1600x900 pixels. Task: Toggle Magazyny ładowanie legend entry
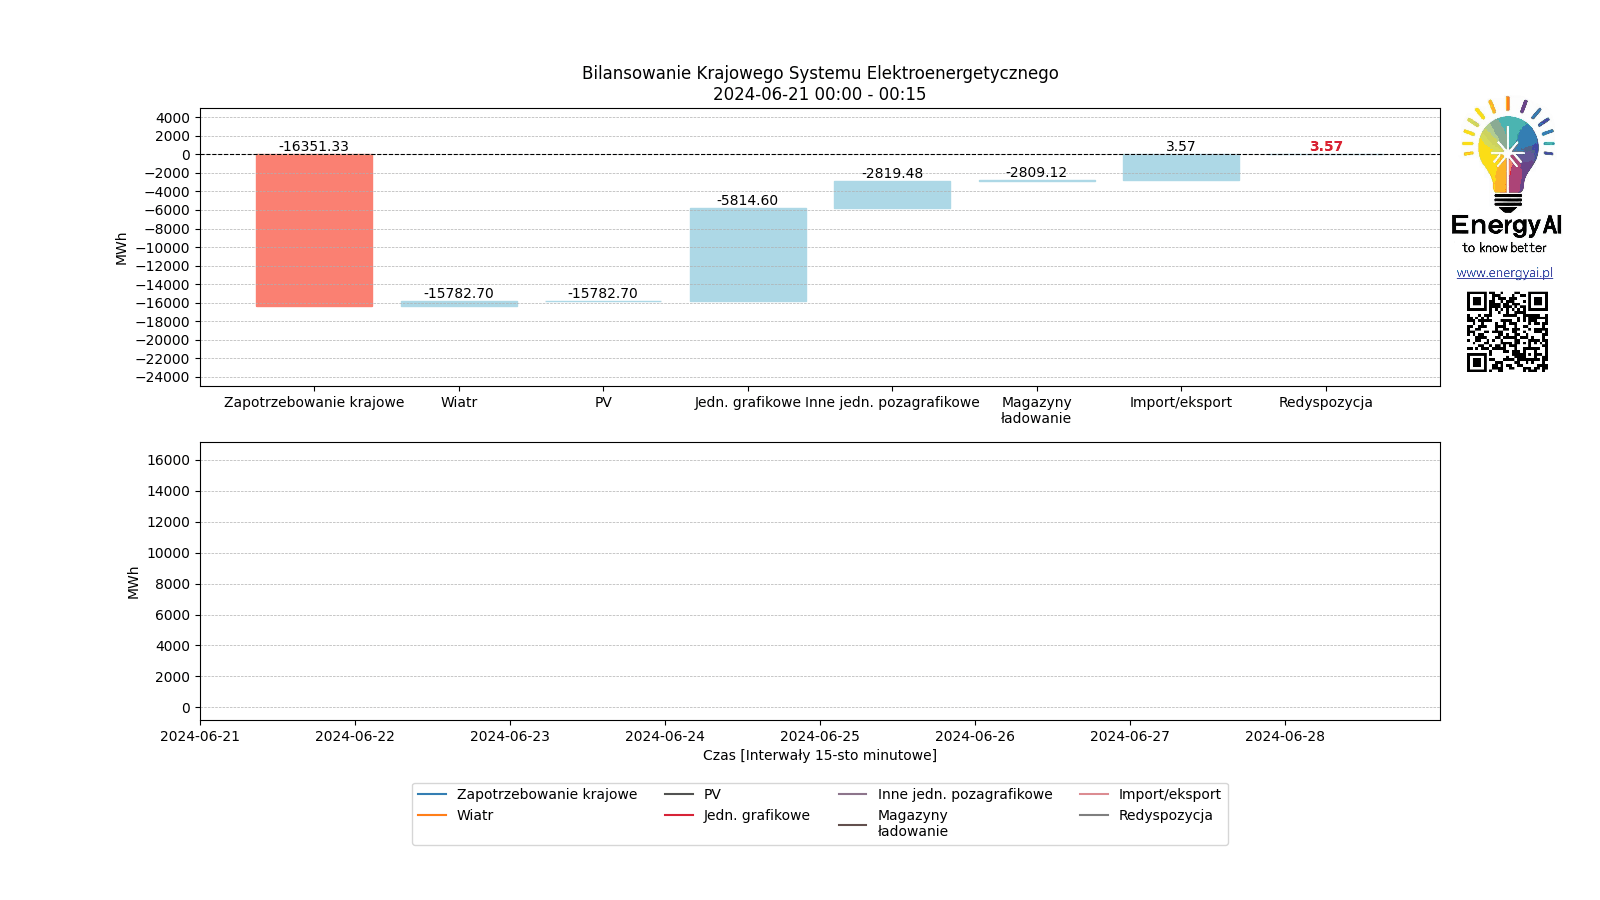(912, 823)
